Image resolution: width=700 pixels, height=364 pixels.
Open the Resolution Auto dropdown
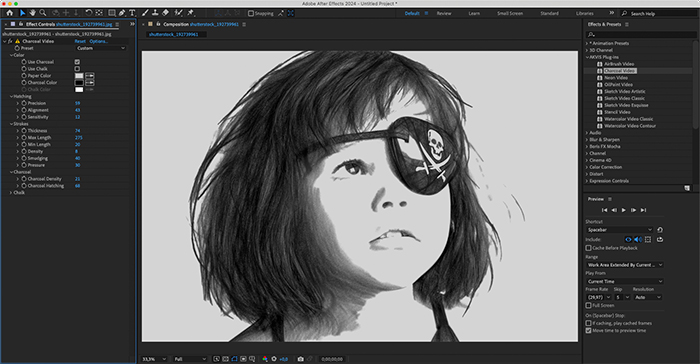(647, 297)
